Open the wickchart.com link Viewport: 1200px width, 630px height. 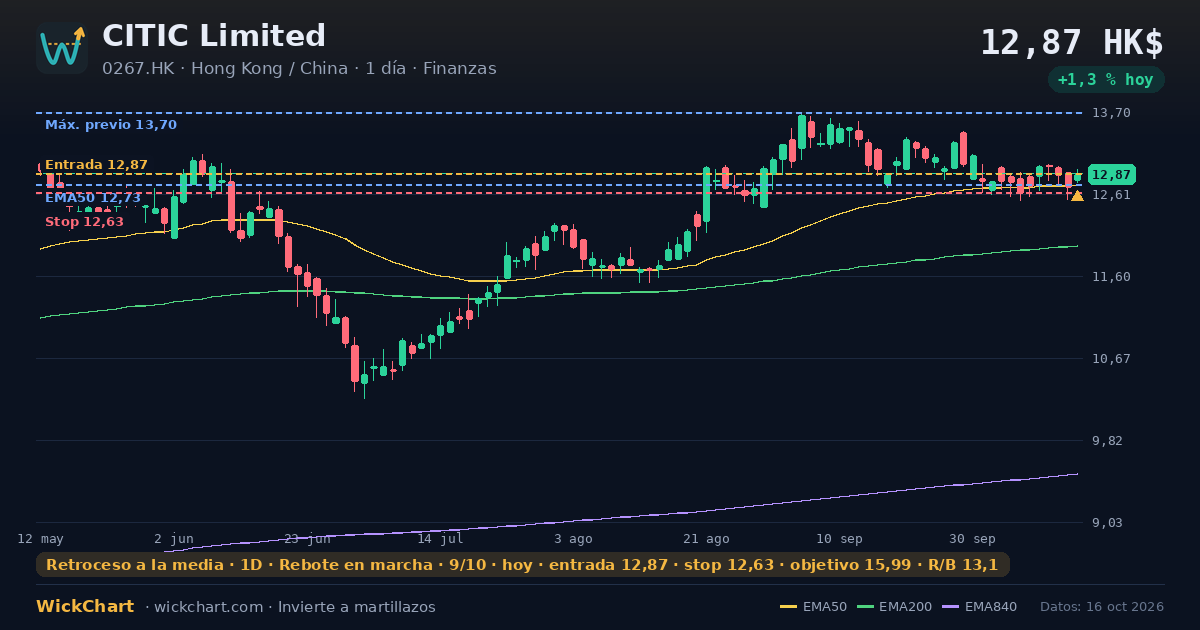pos(209,607)
